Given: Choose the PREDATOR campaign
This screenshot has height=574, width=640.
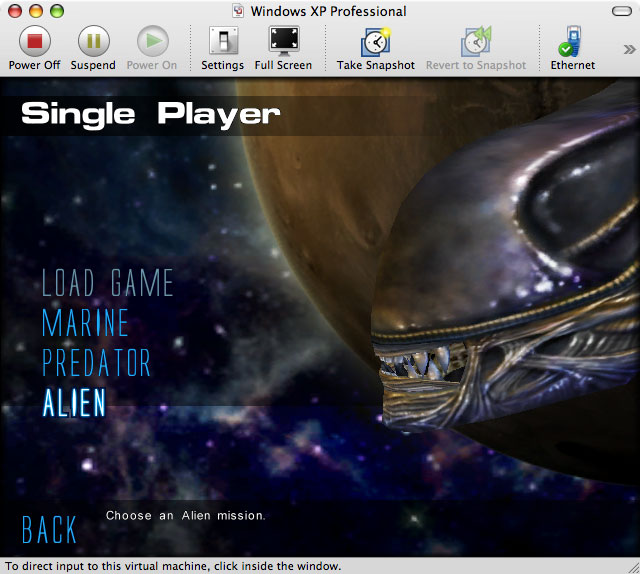Looking at the screenshot, I should coord(97,362).
